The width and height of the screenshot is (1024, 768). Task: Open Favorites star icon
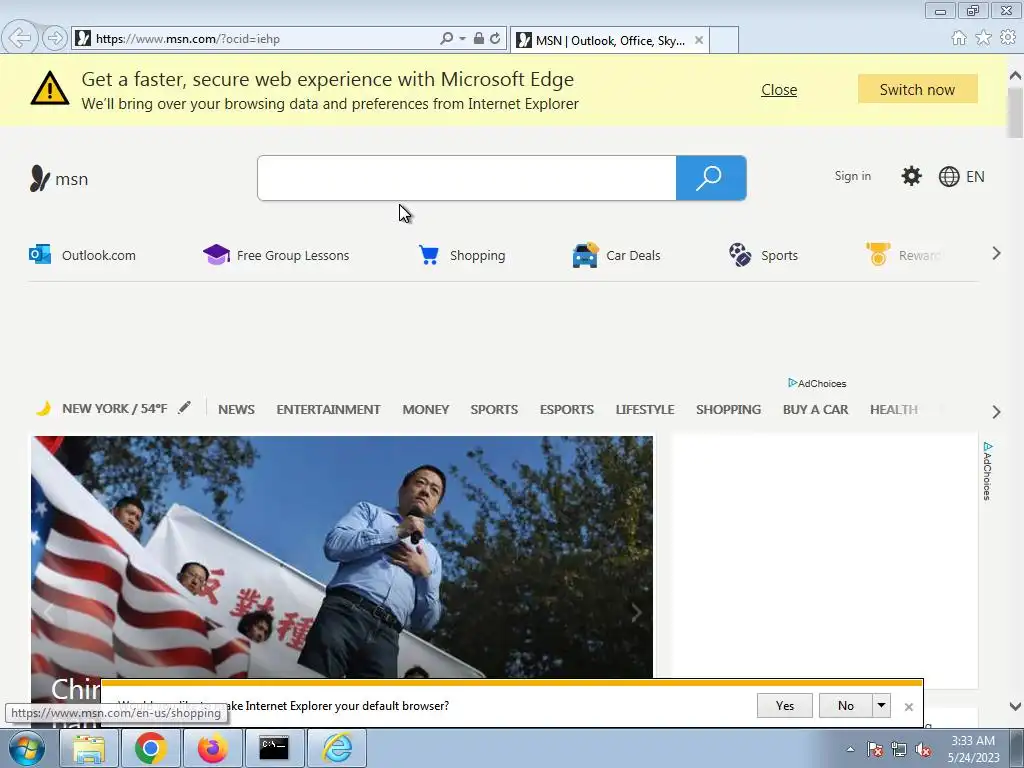(x=983, y=38)
